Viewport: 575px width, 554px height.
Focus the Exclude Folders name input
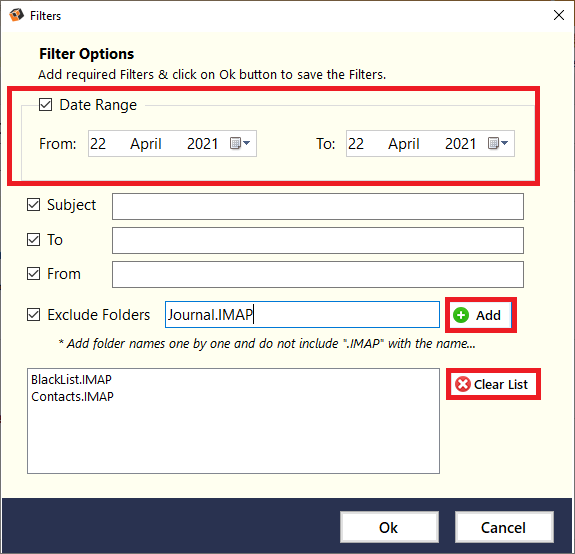coord(302,315)
